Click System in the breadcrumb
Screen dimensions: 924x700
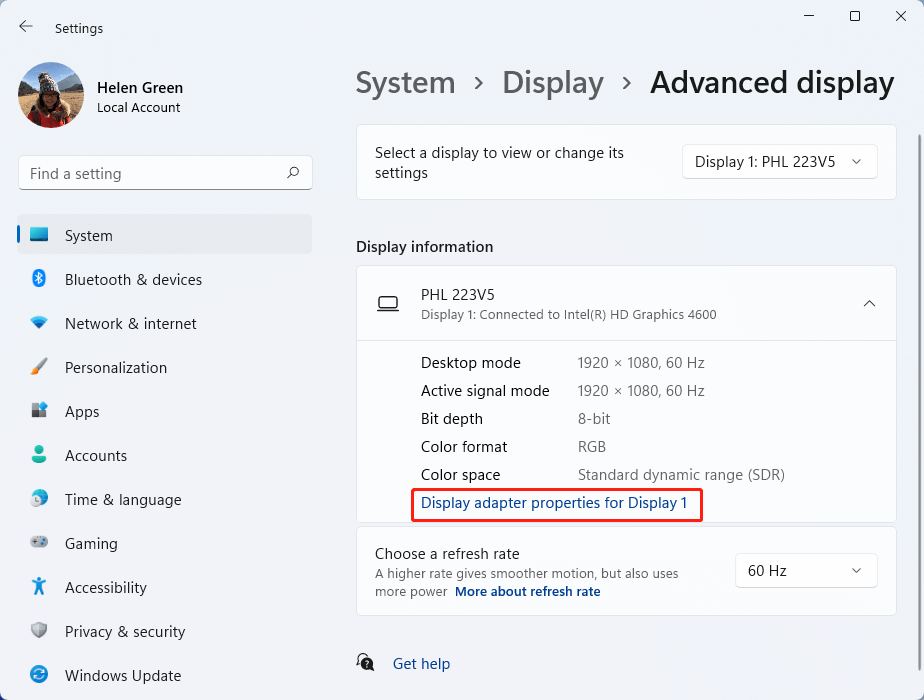[405, 82]
